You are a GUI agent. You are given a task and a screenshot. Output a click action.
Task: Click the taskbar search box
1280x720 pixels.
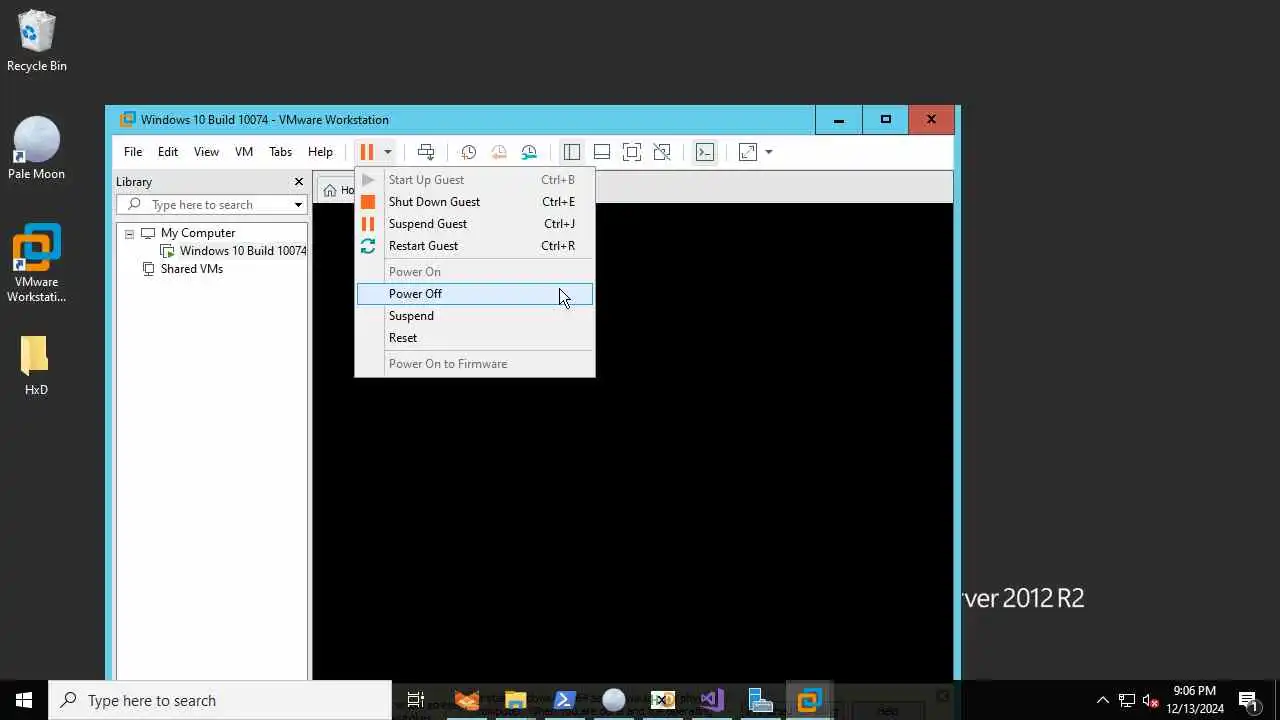[220, 700]
